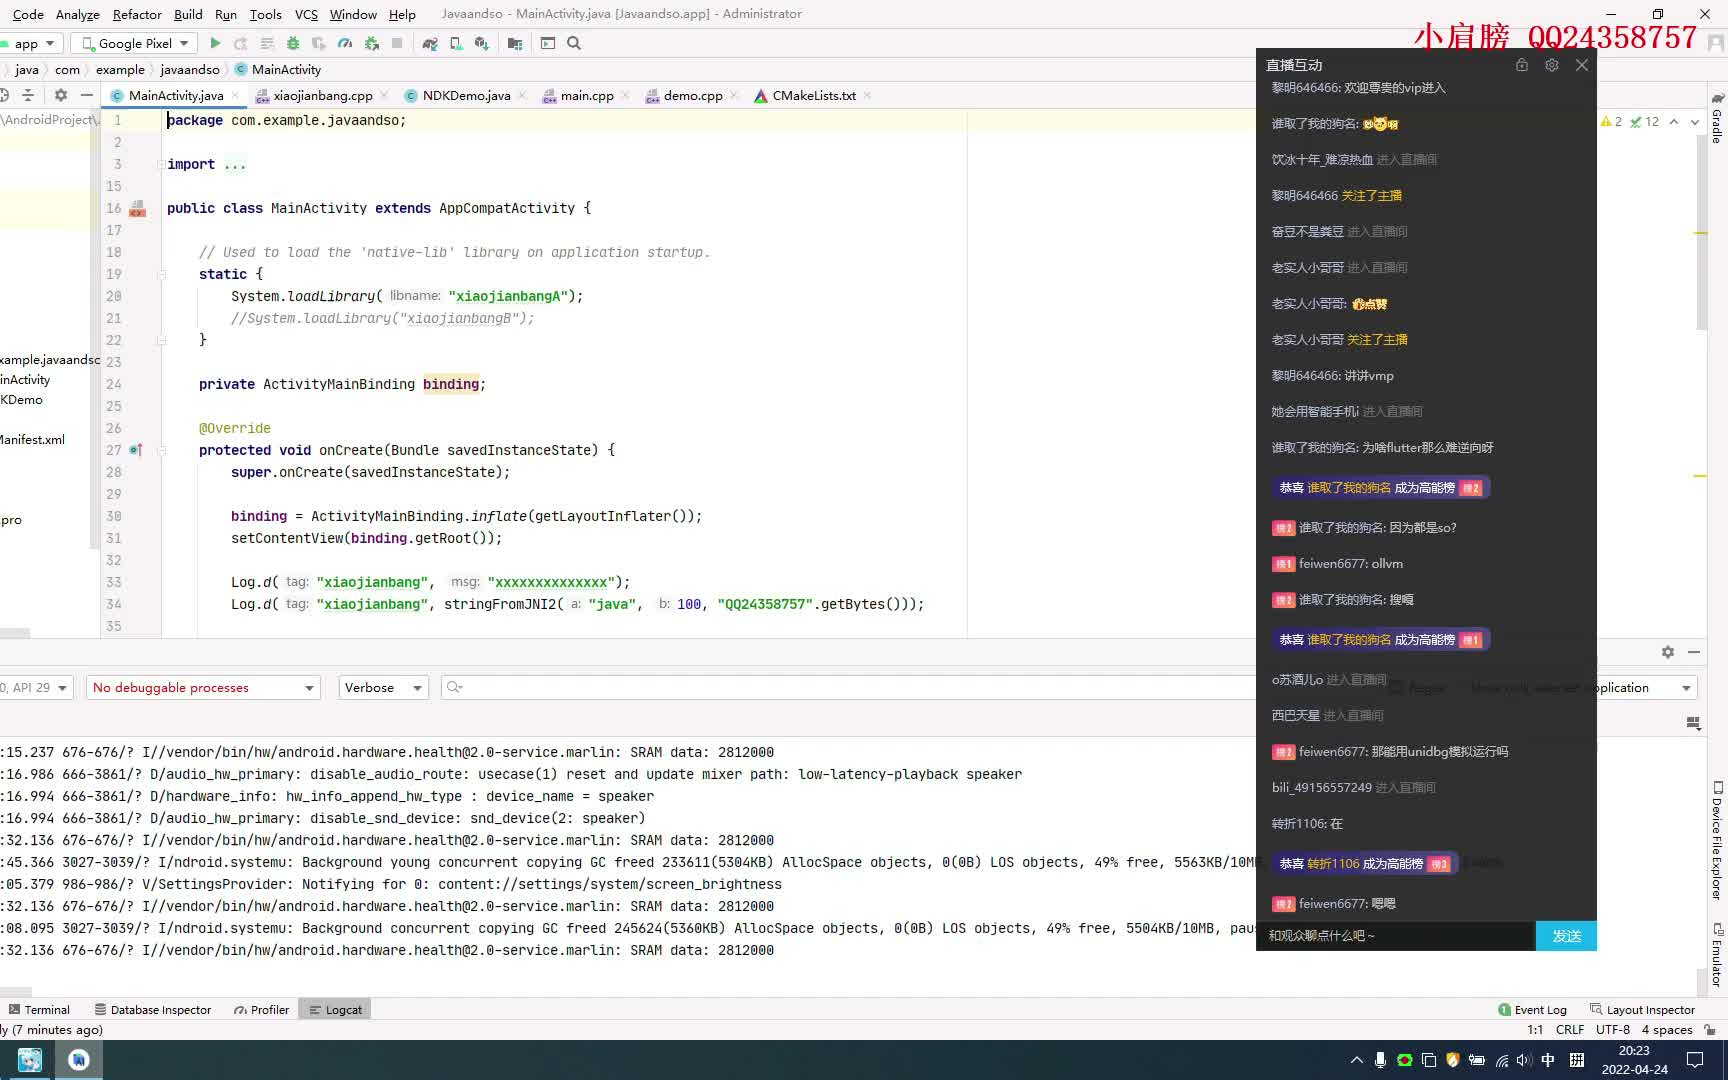Open the Logcat filter dropdown on right
Viewport: 1728px width, 1080px height.
[x=1645, y=688]
